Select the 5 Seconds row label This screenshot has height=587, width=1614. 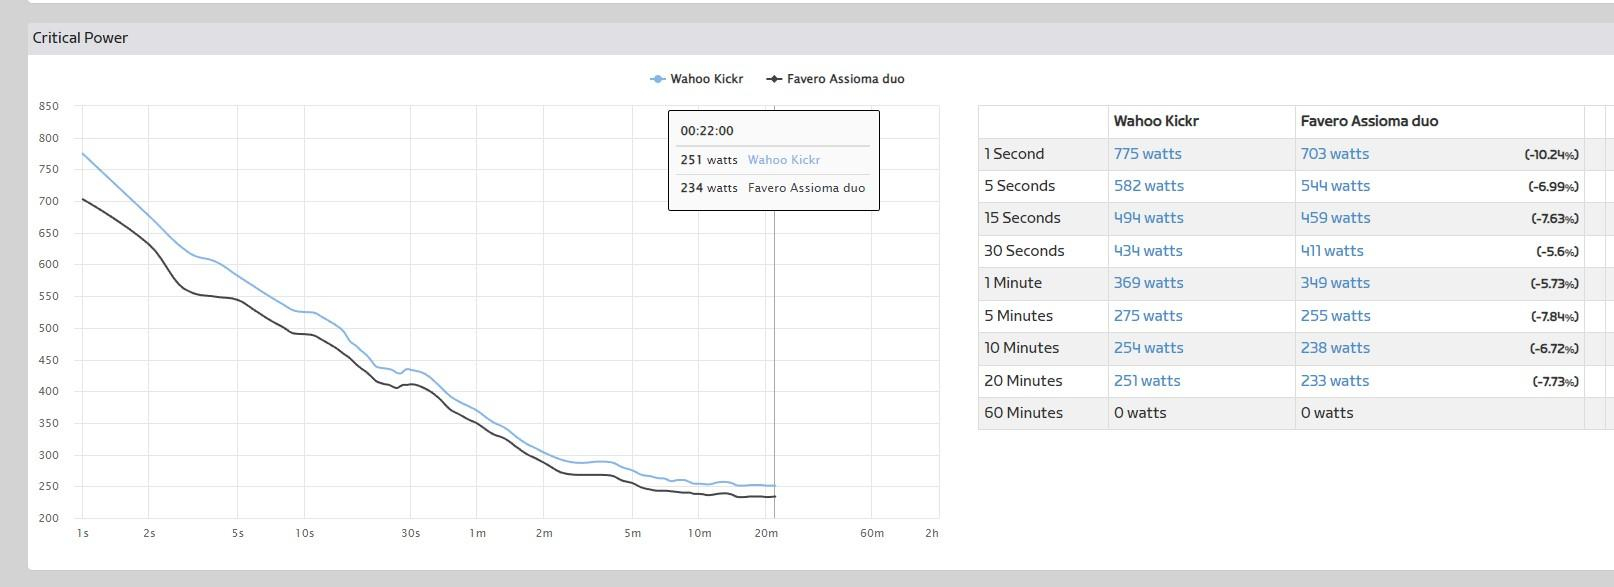(1019, 186)
